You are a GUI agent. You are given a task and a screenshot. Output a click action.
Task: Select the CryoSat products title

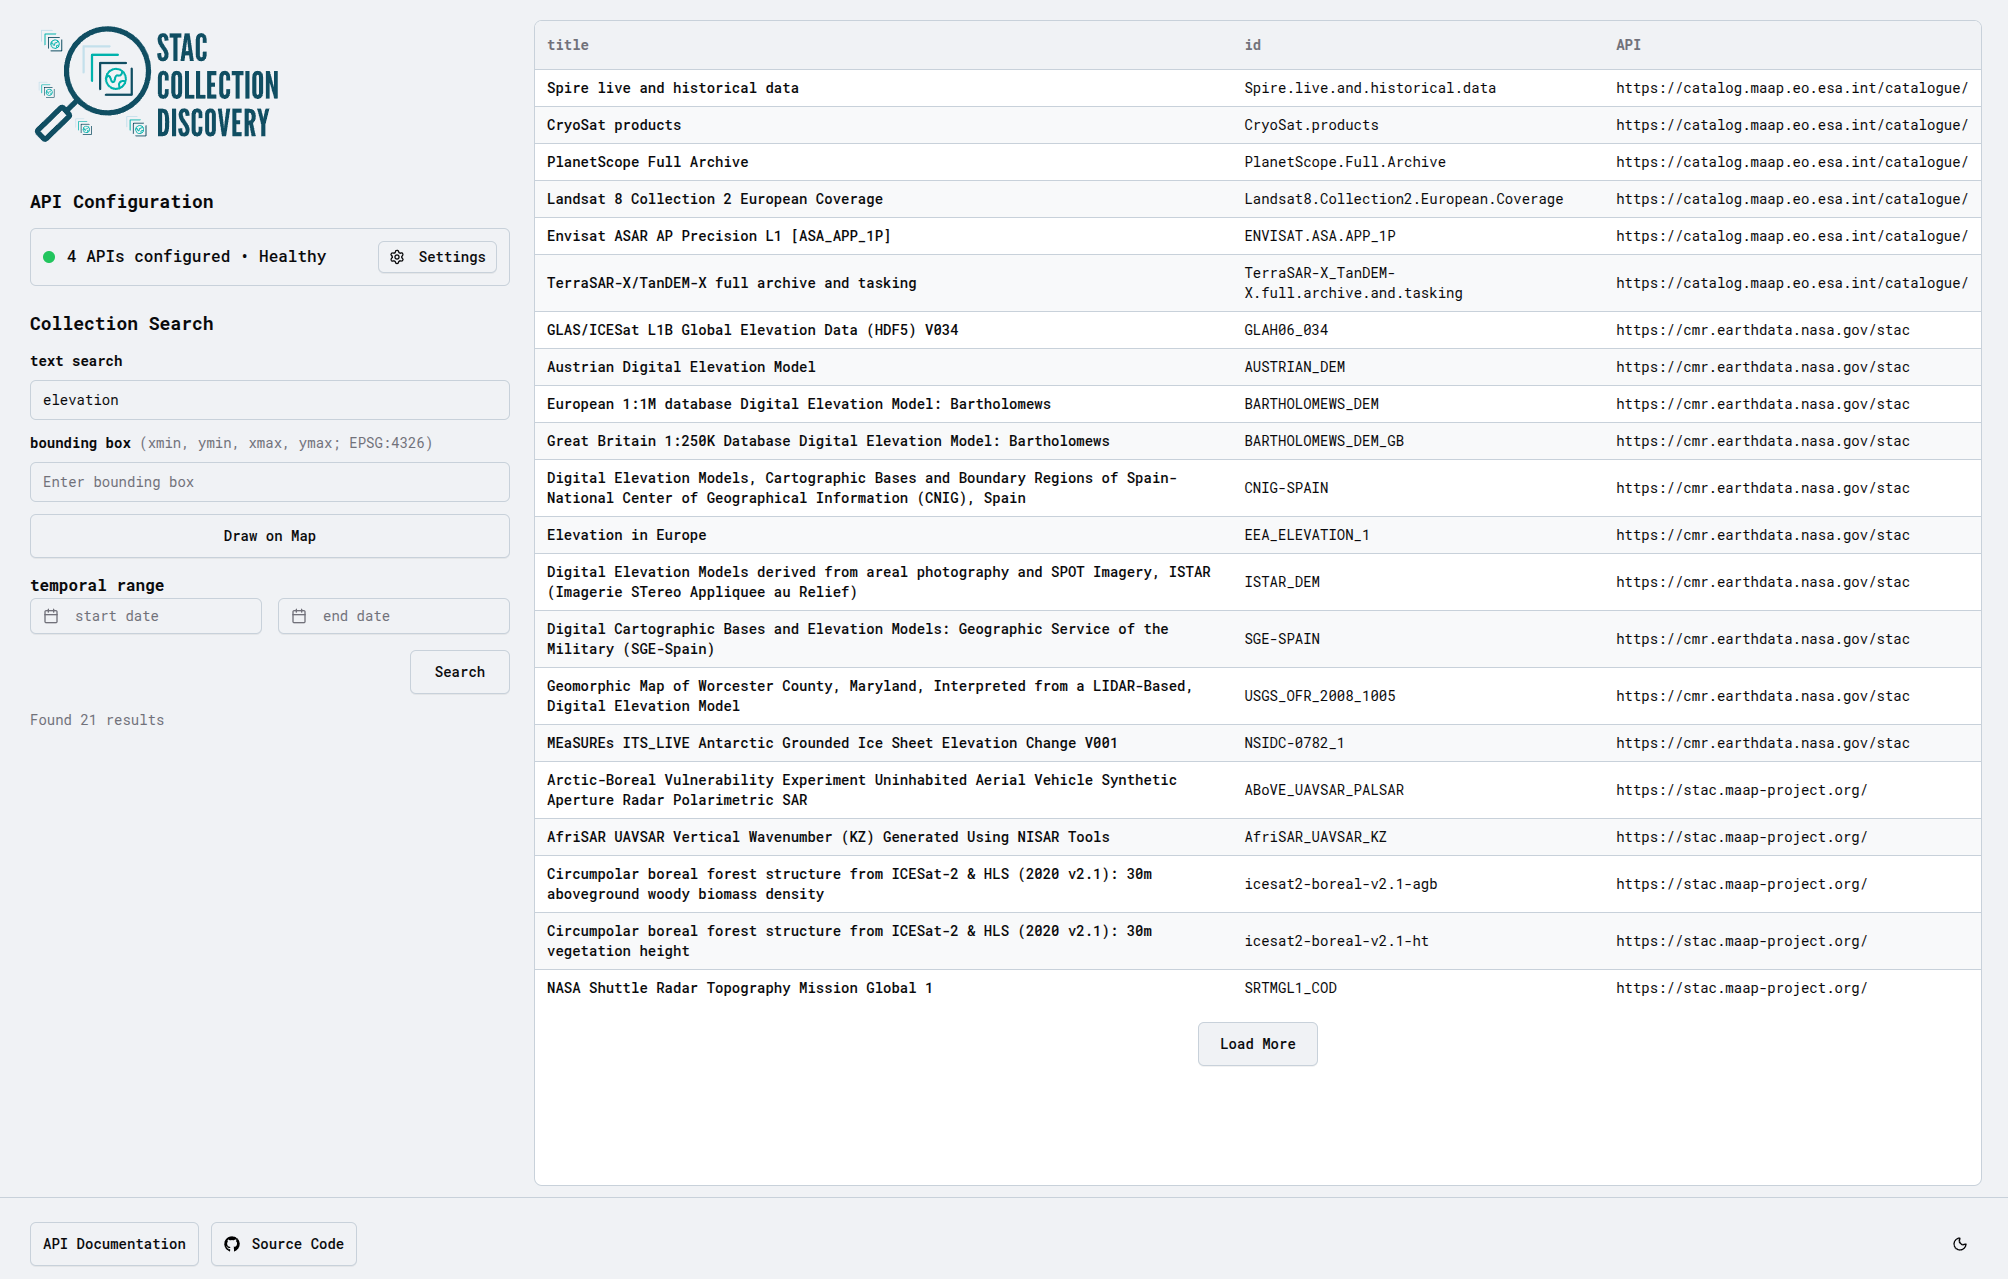pos(614,125)
